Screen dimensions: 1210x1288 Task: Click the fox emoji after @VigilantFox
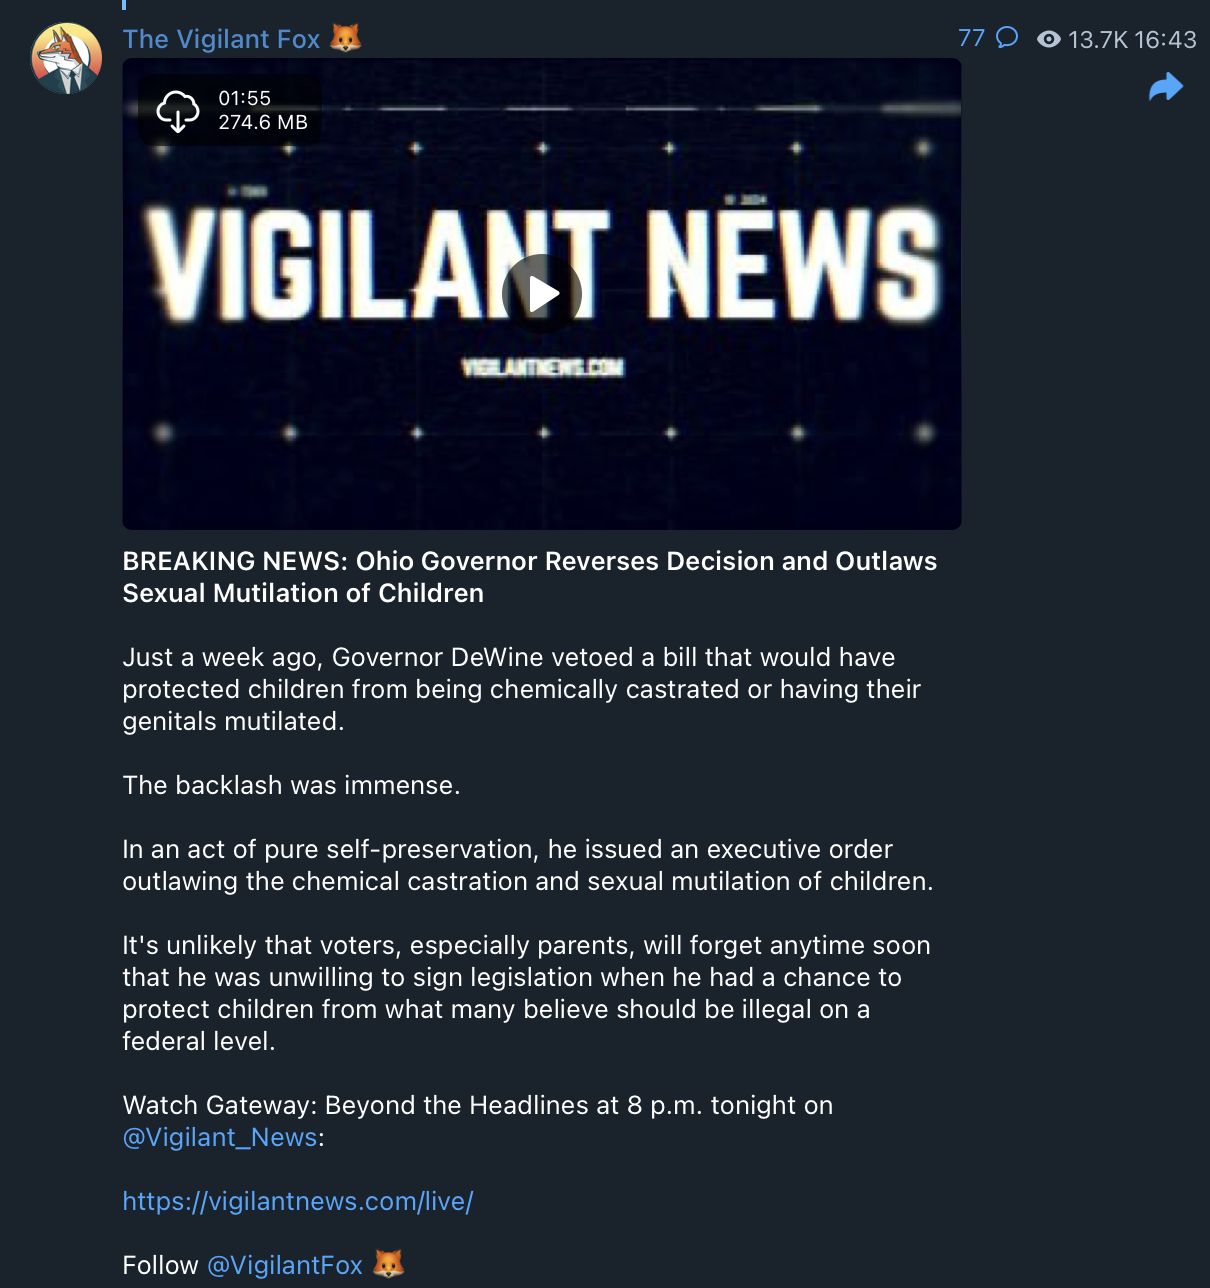pyautogui.click(x=388, y=1264)
